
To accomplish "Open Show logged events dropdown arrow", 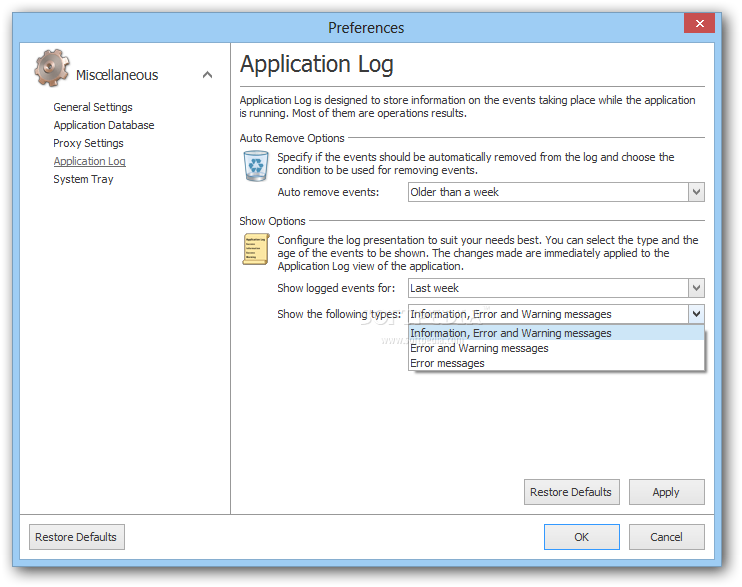I will [x=696, y=288].
